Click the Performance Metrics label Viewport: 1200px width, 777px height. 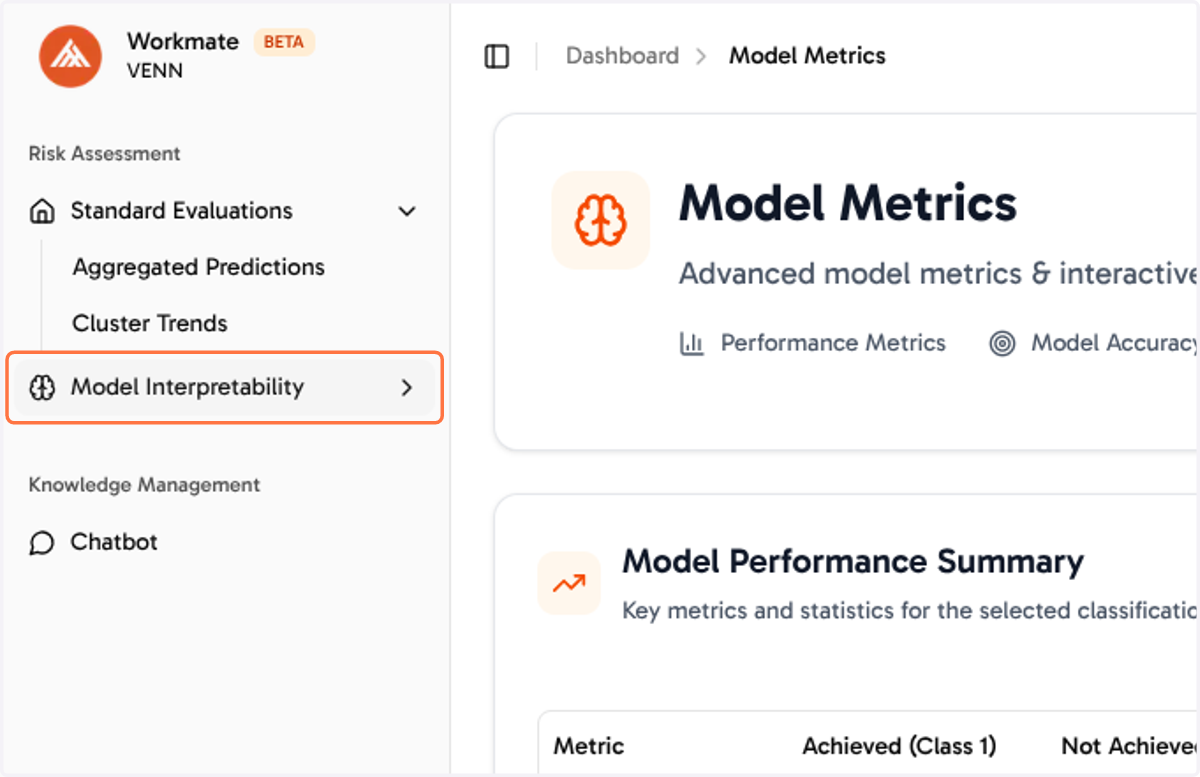pyautogui.click(x=833, y=343)
